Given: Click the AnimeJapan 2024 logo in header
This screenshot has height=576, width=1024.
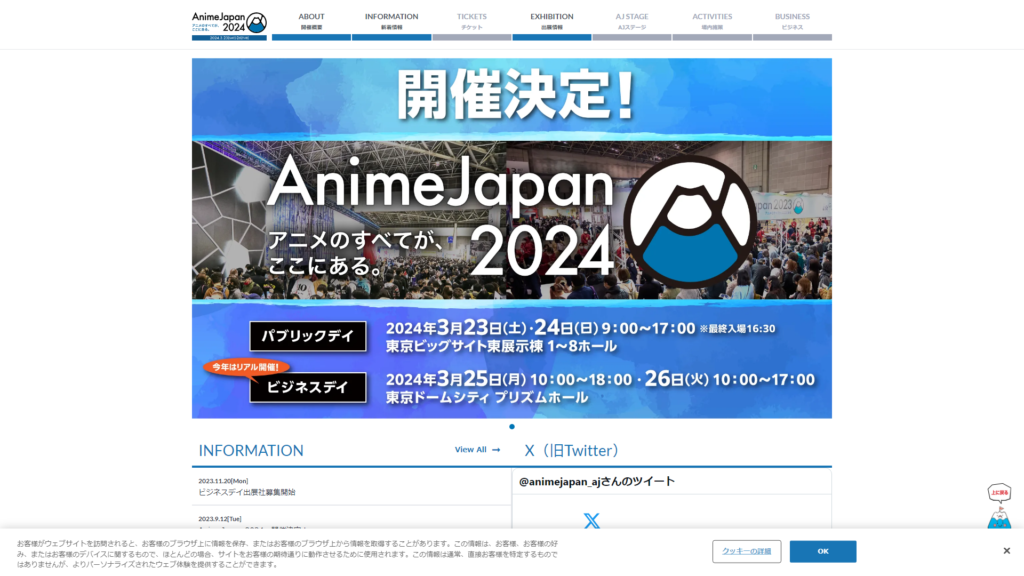Looking at the screenshot, I should click(x=229, y=25).
